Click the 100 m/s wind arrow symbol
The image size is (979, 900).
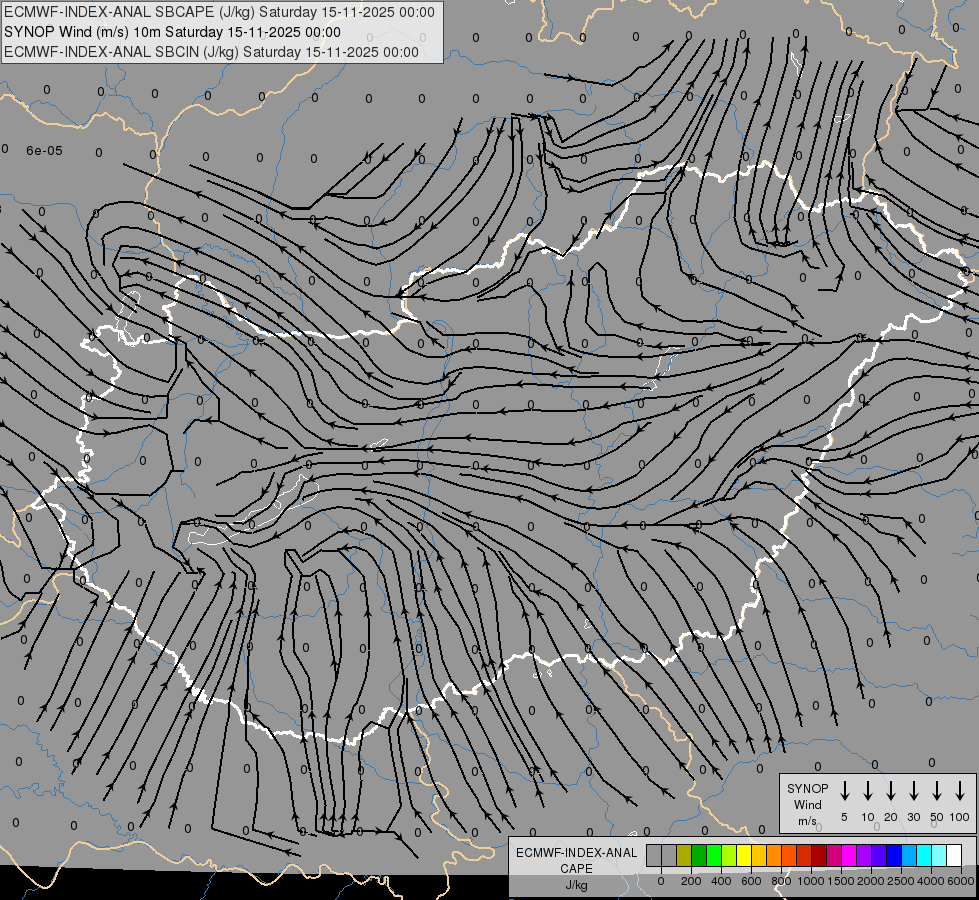pyautogui.click(x=960, y=791)
